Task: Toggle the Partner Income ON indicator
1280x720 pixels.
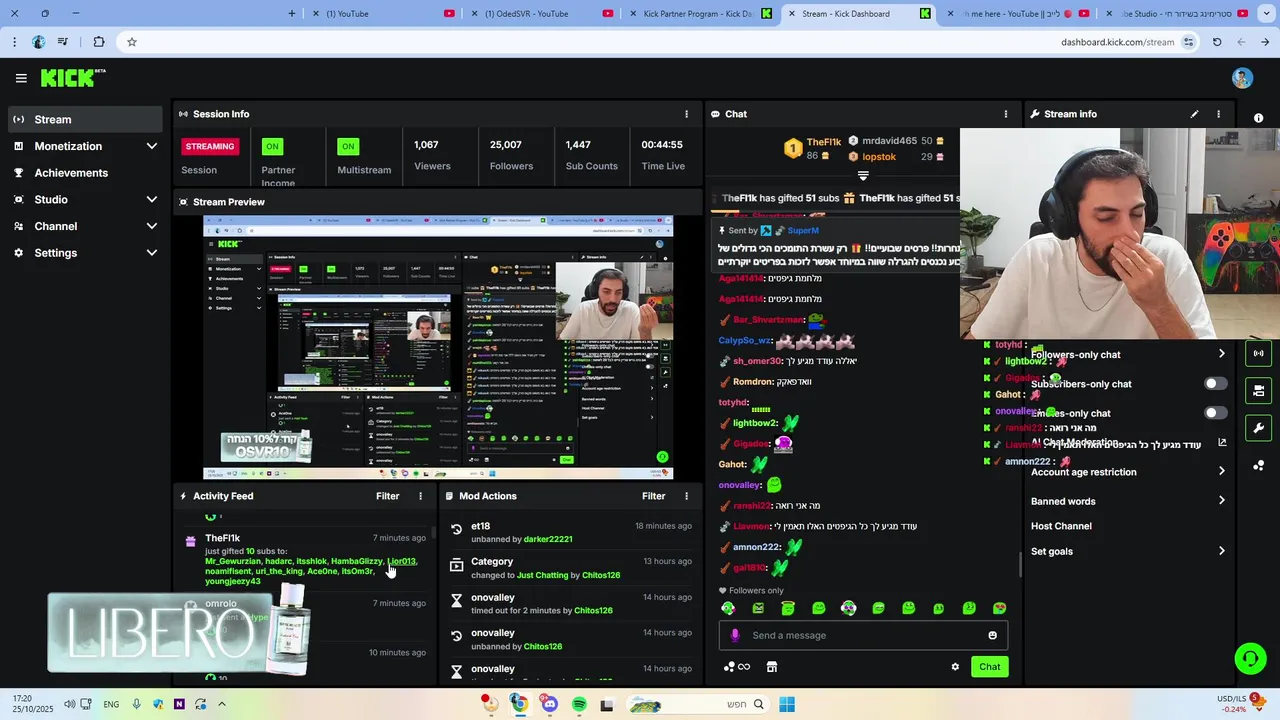Action: point(271,146)
